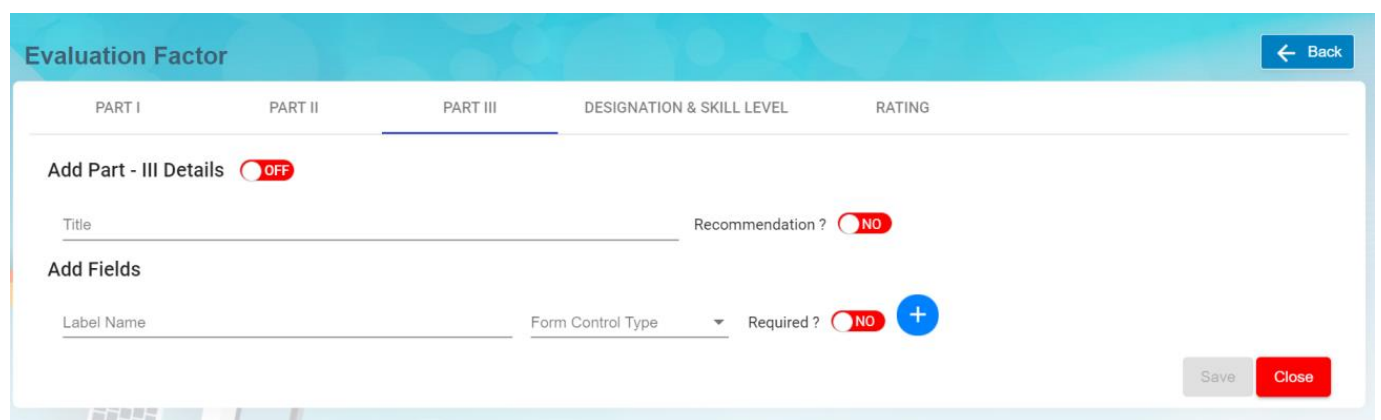1381x420 pixels.
Task: Click into the Title input field
Action: [370, 225]
